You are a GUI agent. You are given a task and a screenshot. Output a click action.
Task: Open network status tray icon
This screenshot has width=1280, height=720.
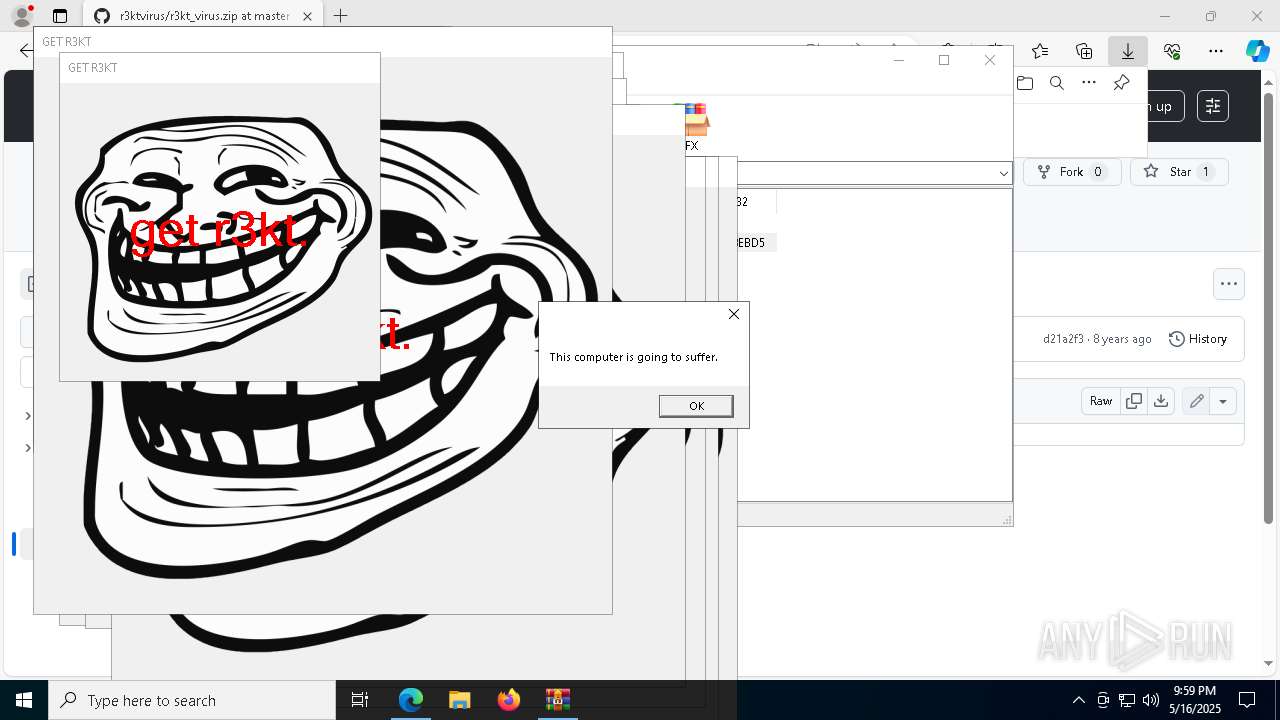pyautogui.click(x=1127, y=700)
